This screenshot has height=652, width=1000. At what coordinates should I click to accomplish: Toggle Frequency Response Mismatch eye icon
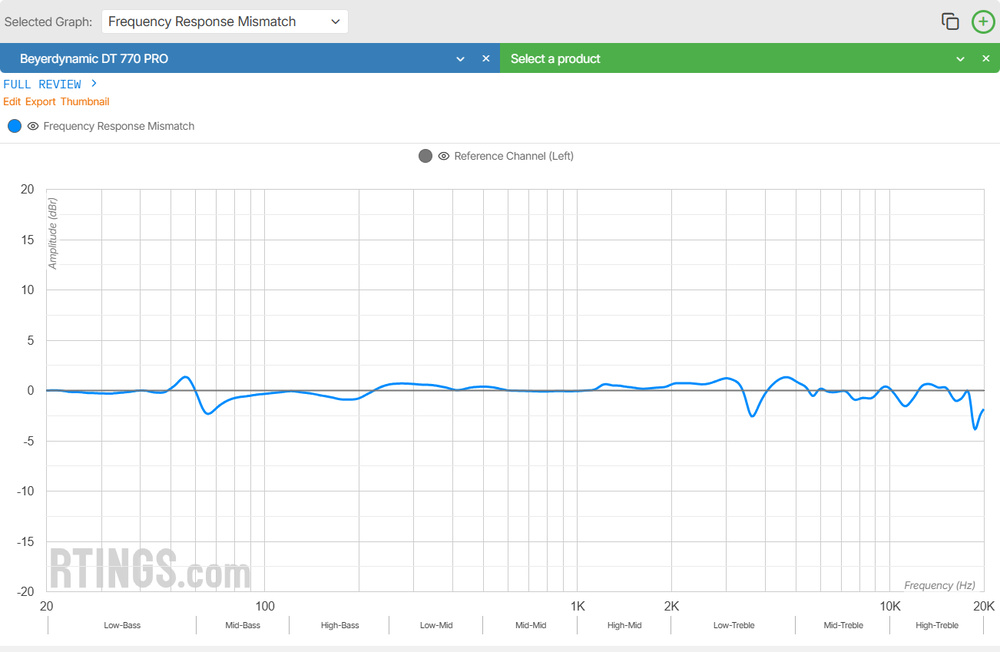(33, 127)
